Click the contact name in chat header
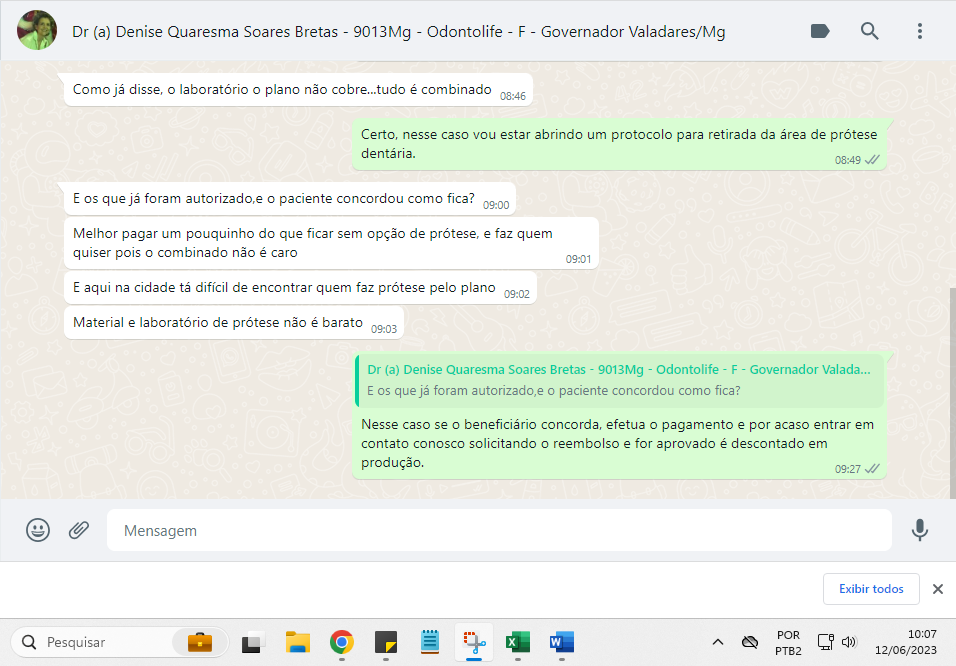Image resolution: width=956 pixels, height=666 pixels. click(398, 32)
